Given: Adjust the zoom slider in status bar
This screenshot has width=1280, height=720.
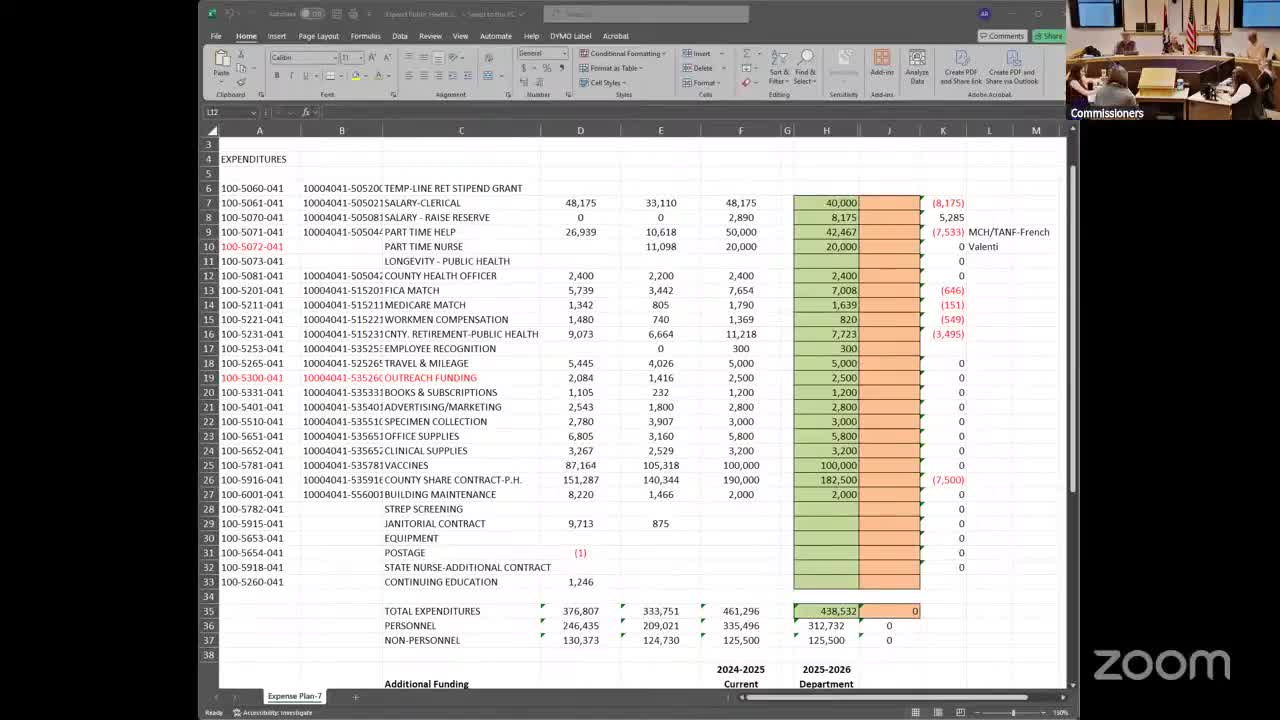Looking at the screenshot, I should click(x=1013, y=712).
